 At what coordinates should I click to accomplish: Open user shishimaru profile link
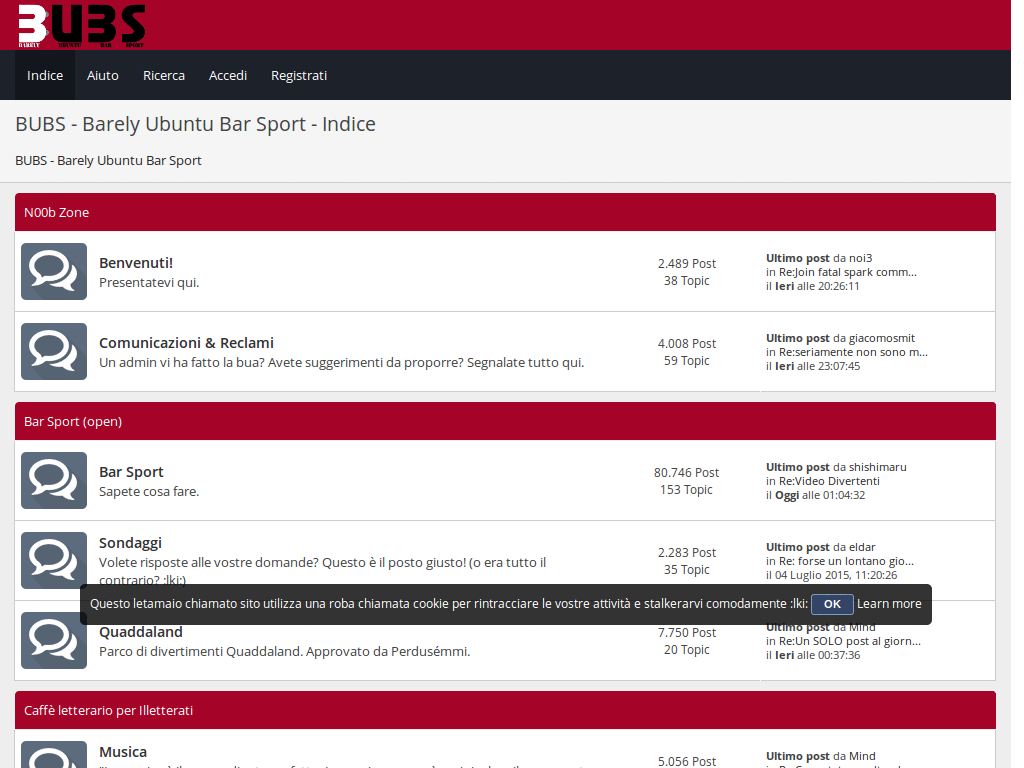878,467
